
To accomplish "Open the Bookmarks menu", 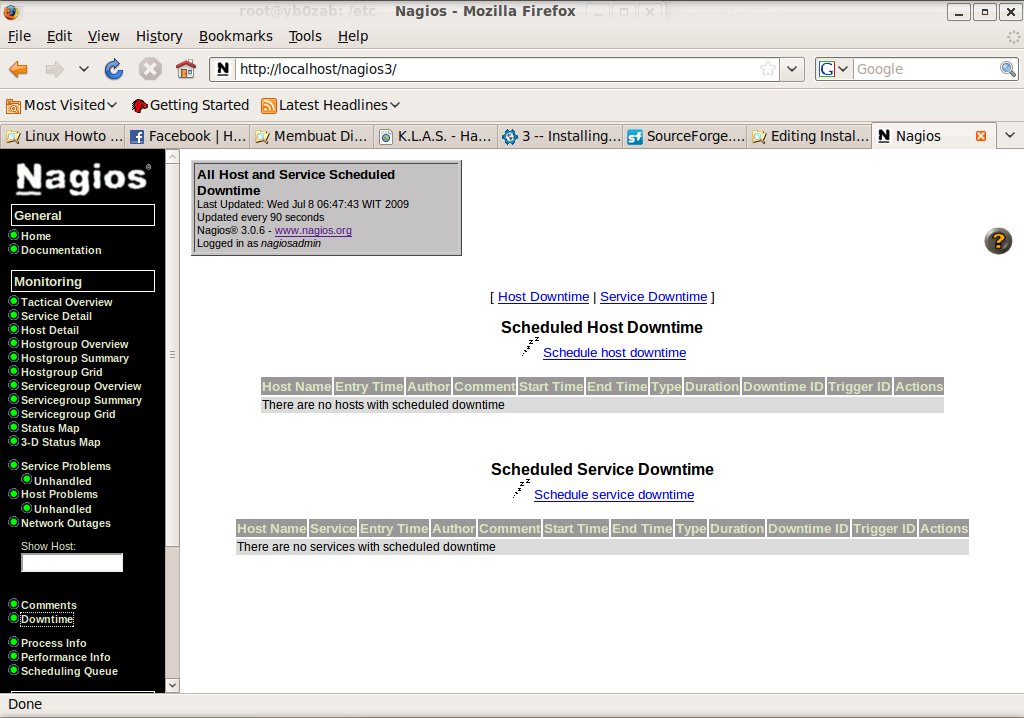I will point(235,36).
